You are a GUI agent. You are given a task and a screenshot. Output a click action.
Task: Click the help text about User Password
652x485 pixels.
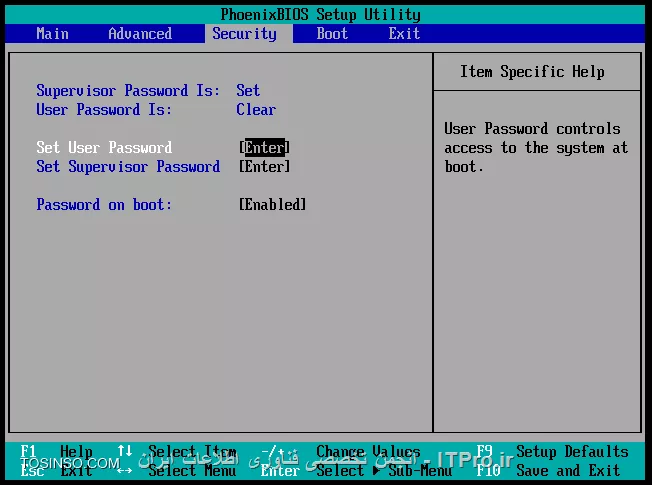(x=536, y=148)
